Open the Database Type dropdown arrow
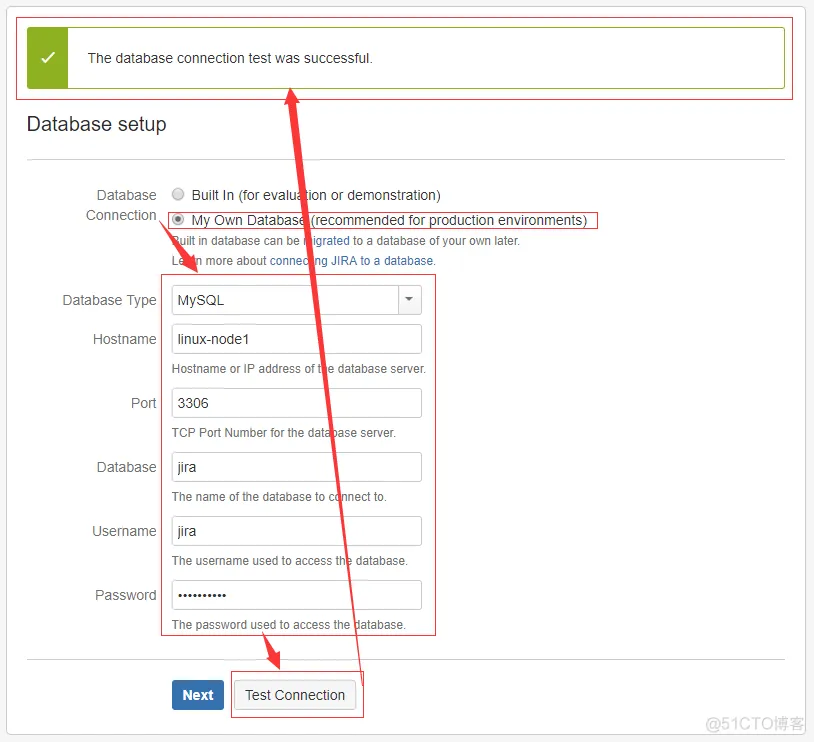The height and width of the screenshot is (742, 814). [x=410, y=300]
